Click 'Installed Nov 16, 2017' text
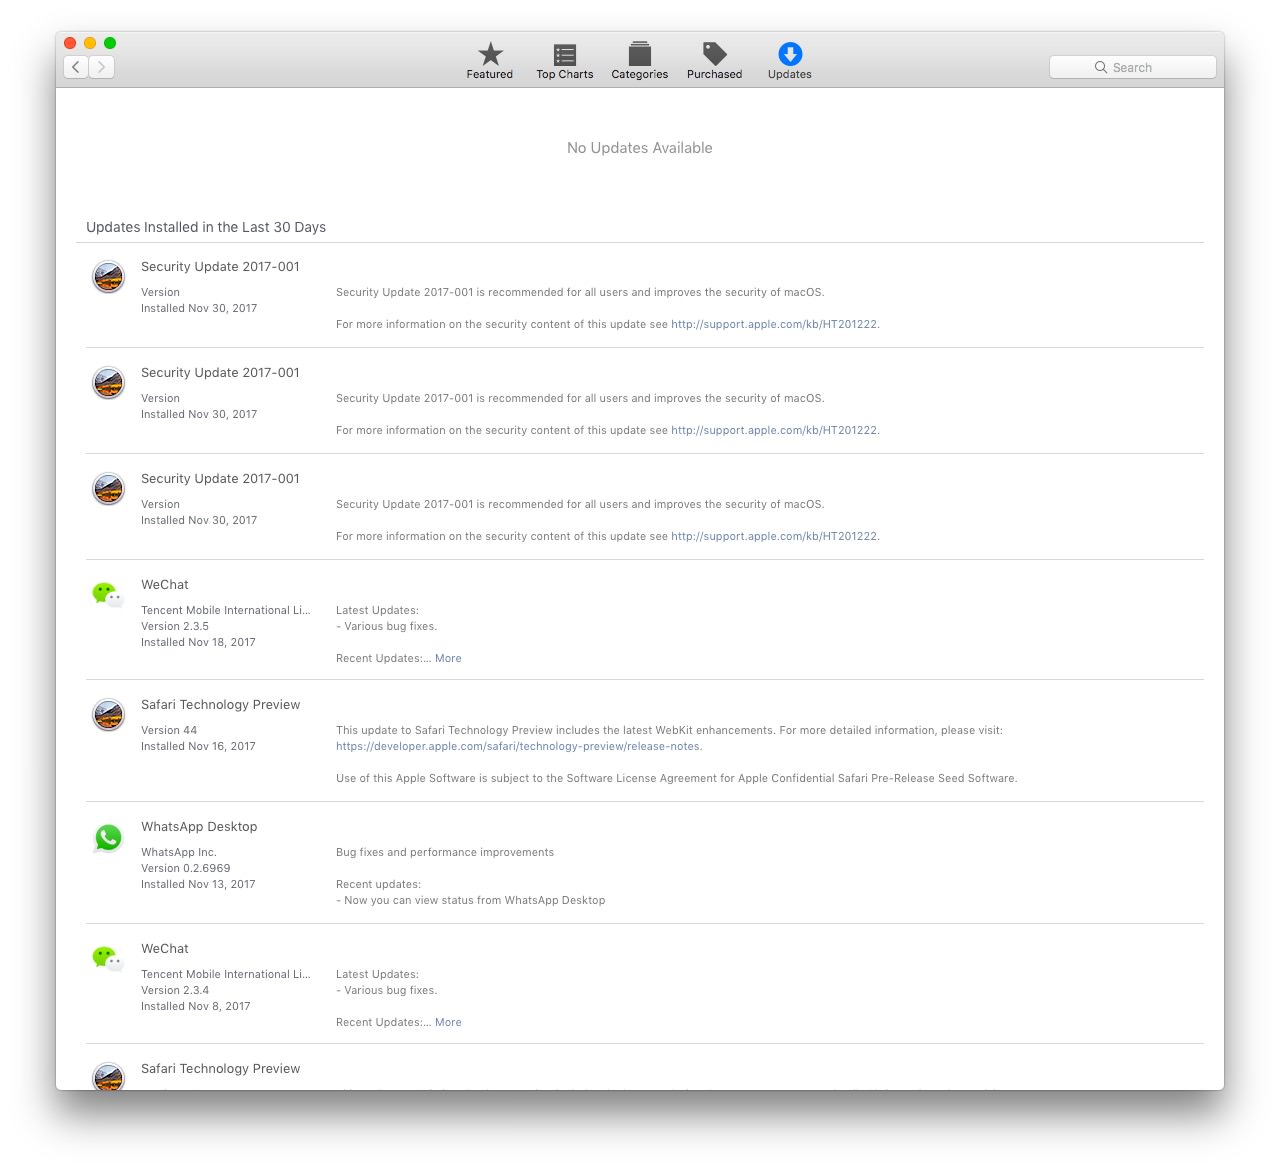This screenshot has height=1170, width=1280. click(x=198, y=746)
